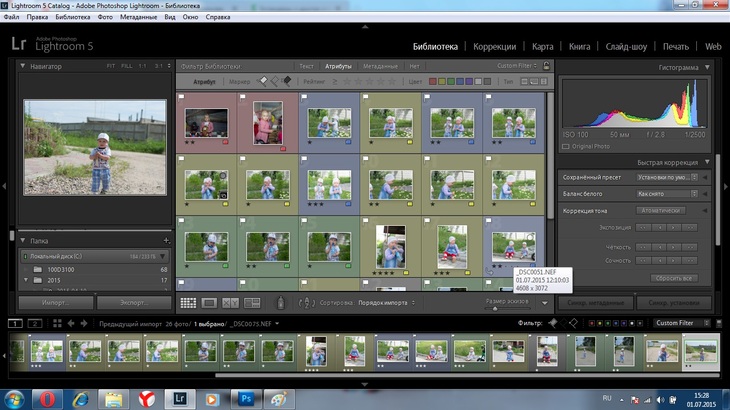Open toolbar content triangle menu
This screenshot has width=730, height=410.
(x=545, y=303)
